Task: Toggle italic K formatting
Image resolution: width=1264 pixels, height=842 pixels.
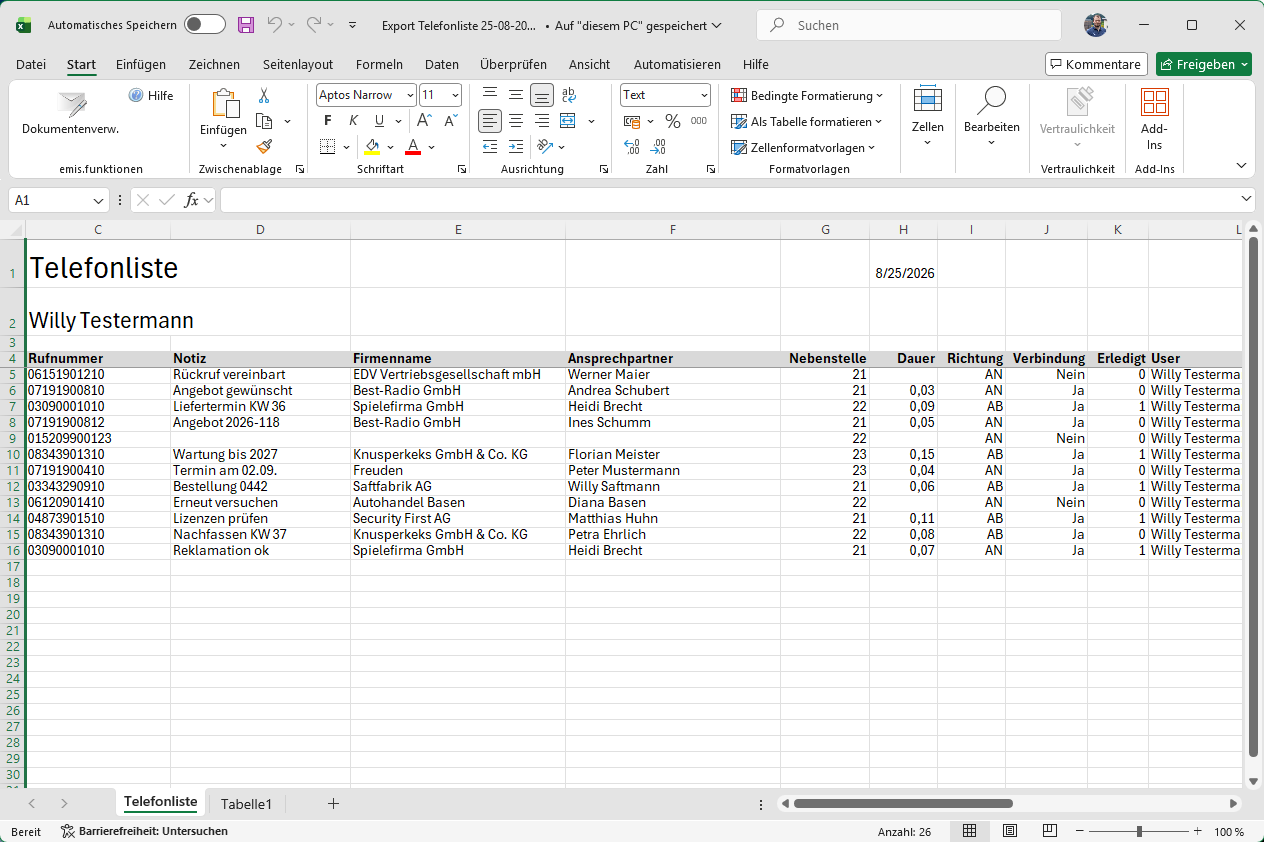Action: coord(353,121)
